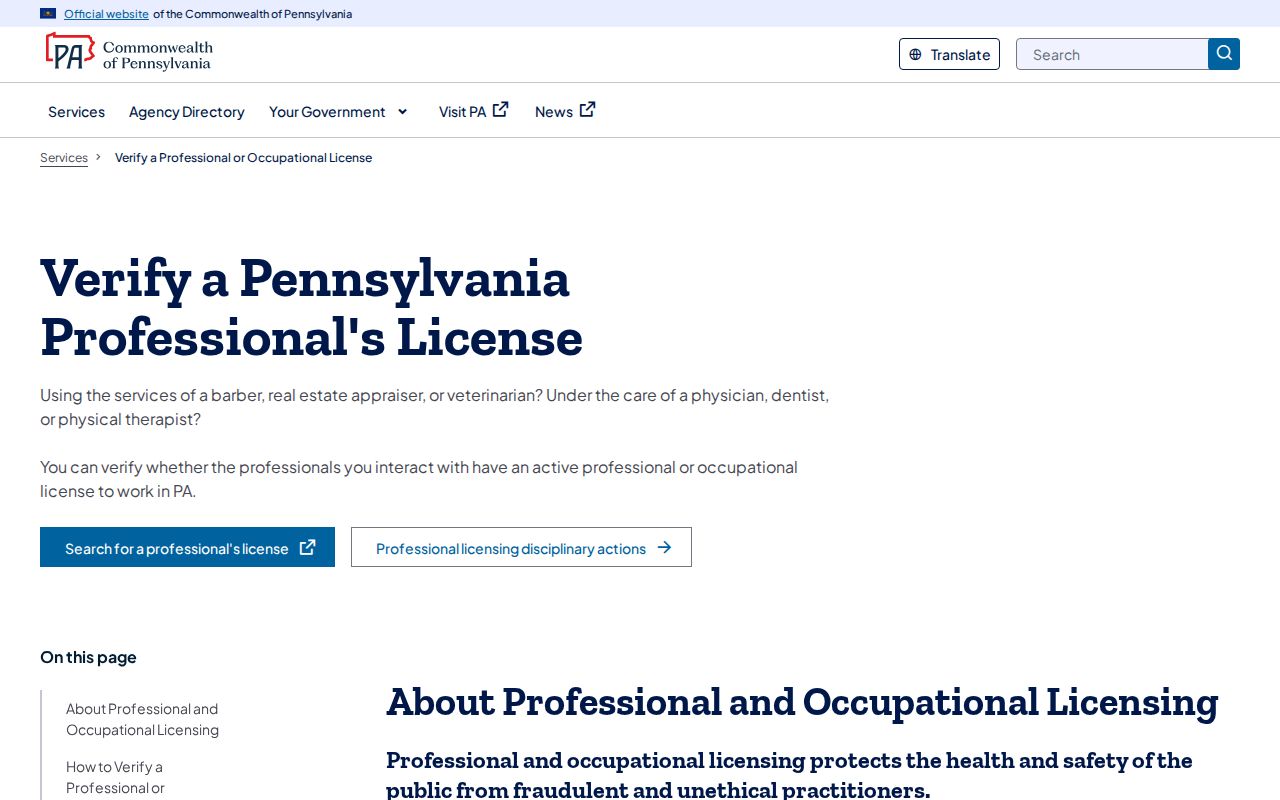Open the Services menu item
The height and width of the screenshot is (800, 1280).
(76, 111)
